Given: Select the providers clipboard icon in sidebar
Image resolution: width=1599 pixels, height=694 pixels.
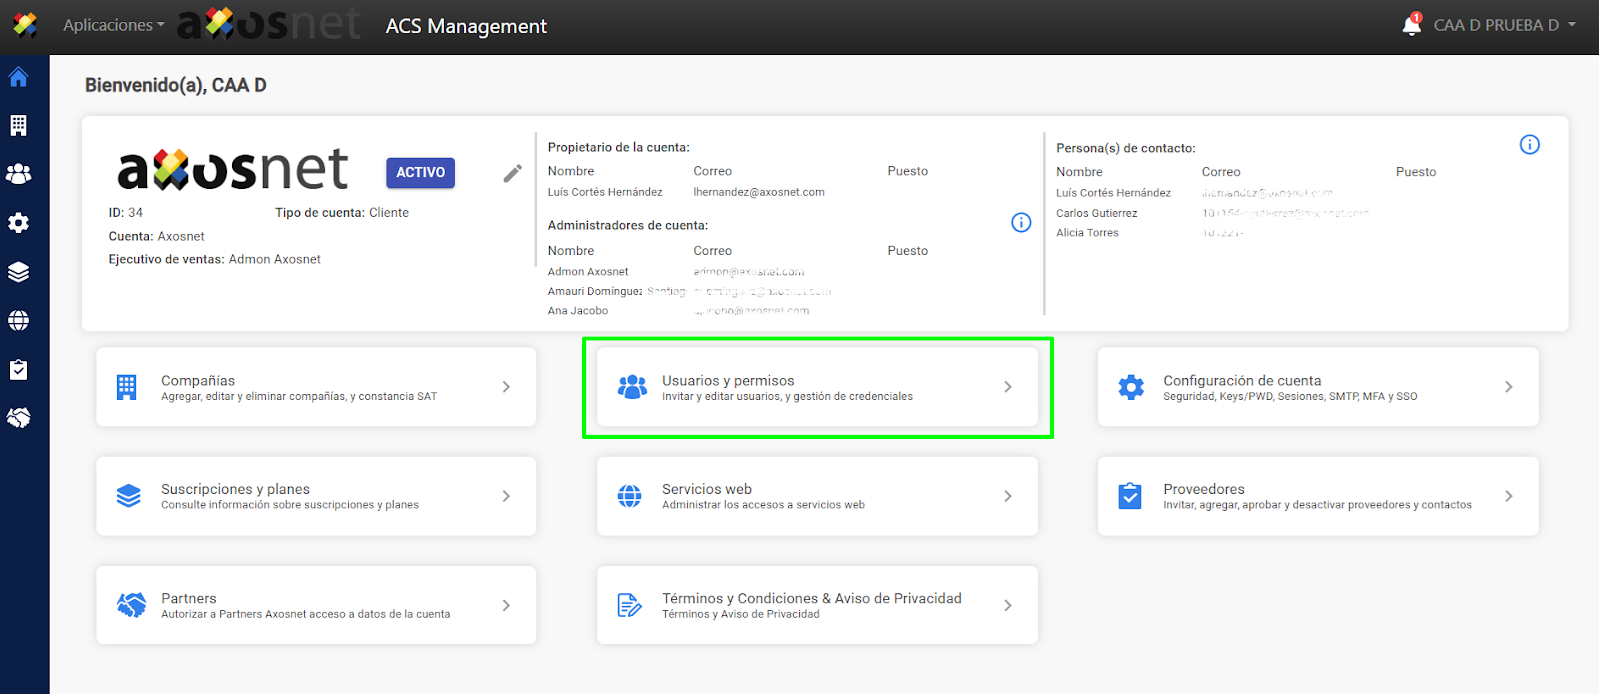Looking at the screenshot, I should [x=18, y=370].
